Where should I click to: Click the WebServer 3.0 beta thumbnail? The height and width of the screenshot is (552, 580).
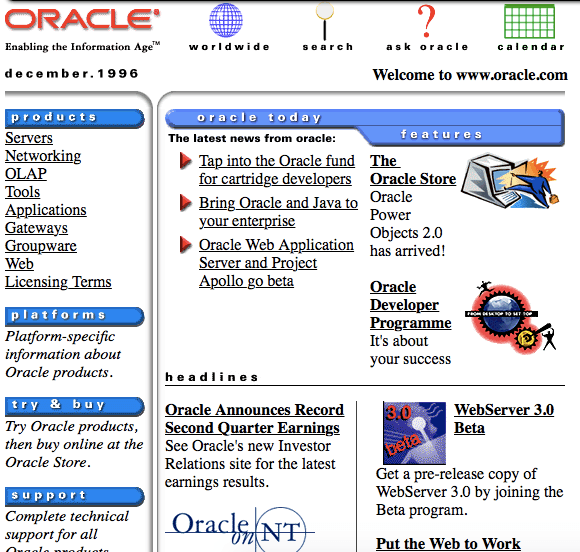tap(414, 433)
